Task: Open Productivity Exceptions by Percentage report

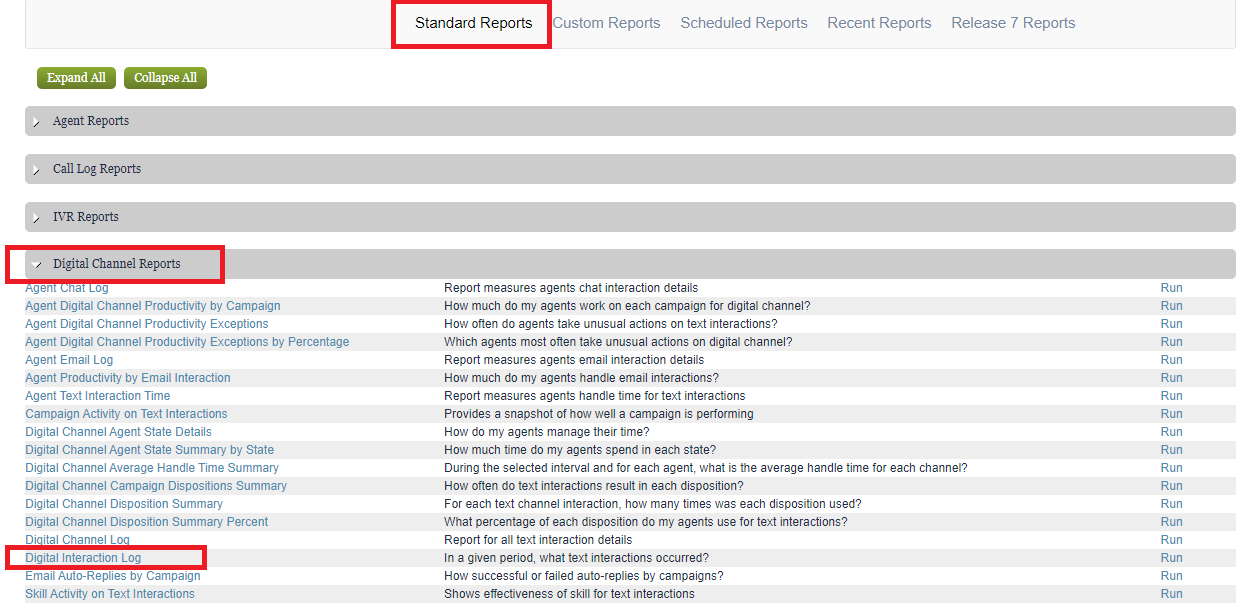Action: tap(187, 342)
